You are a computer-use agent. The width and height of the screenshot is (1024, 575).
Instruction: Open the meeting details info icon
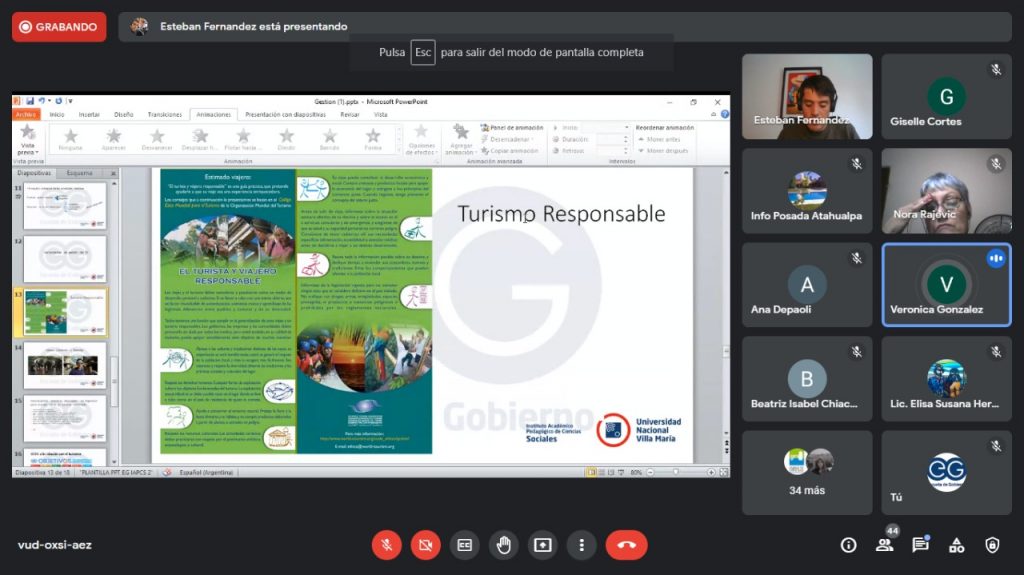[x=848, y=545]
